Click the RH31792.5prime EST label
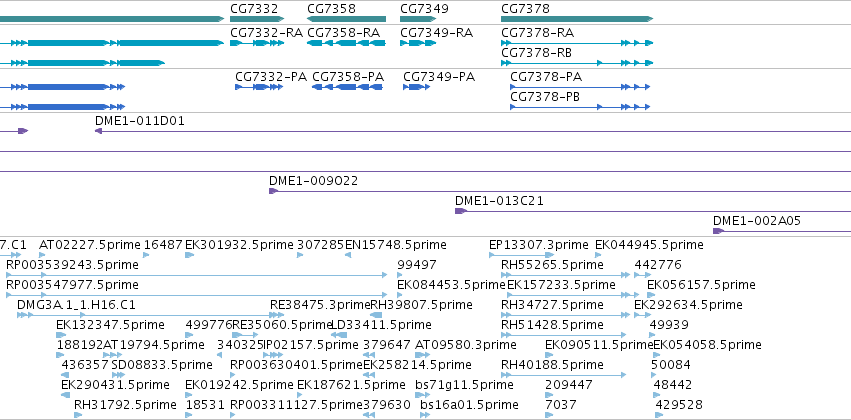Image resolution: width=851 pixels, height=420 pixels. click(x=125, y=405)
